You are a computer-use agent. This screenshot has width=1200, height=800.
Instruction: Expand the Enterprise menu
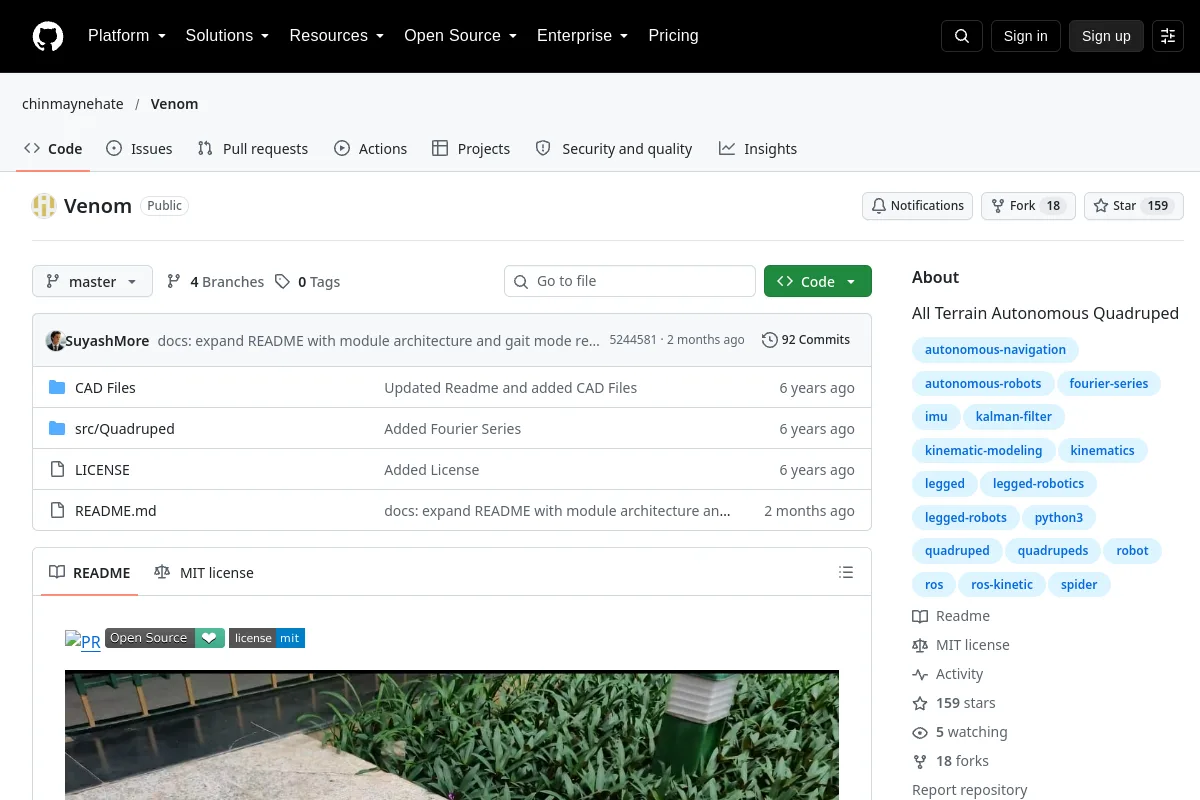(x=583, y=36)
